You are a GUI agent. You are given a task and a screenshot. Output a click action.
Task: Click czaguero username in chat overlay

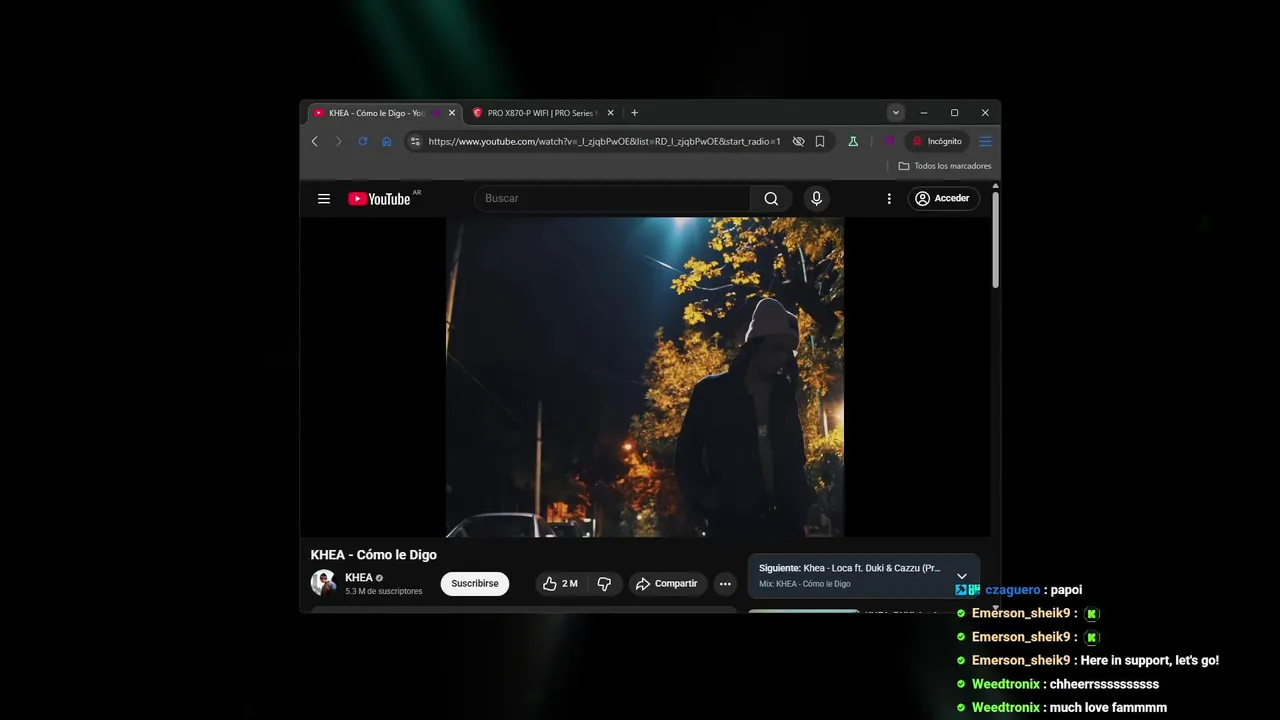(x=1013, y=590)
